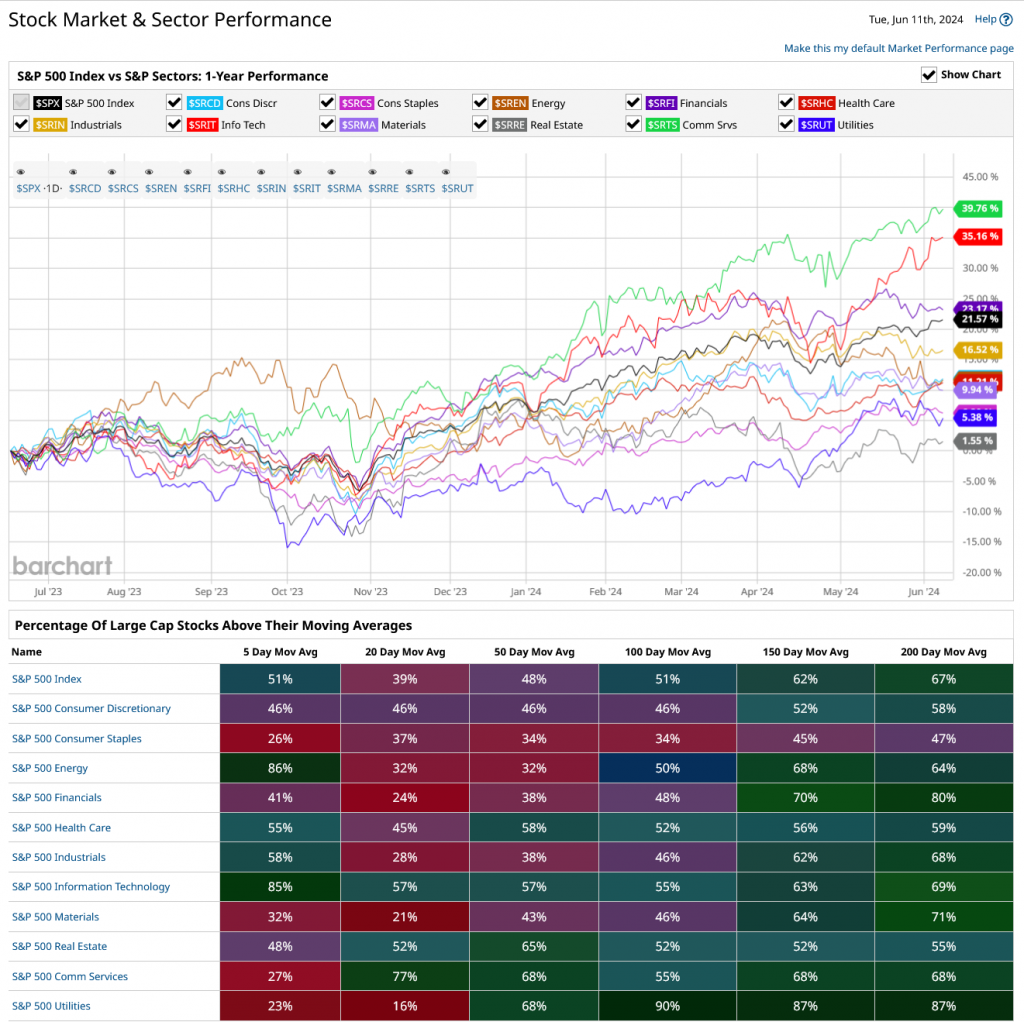Click the 16.52 % yellow price label

coord(978,349)
